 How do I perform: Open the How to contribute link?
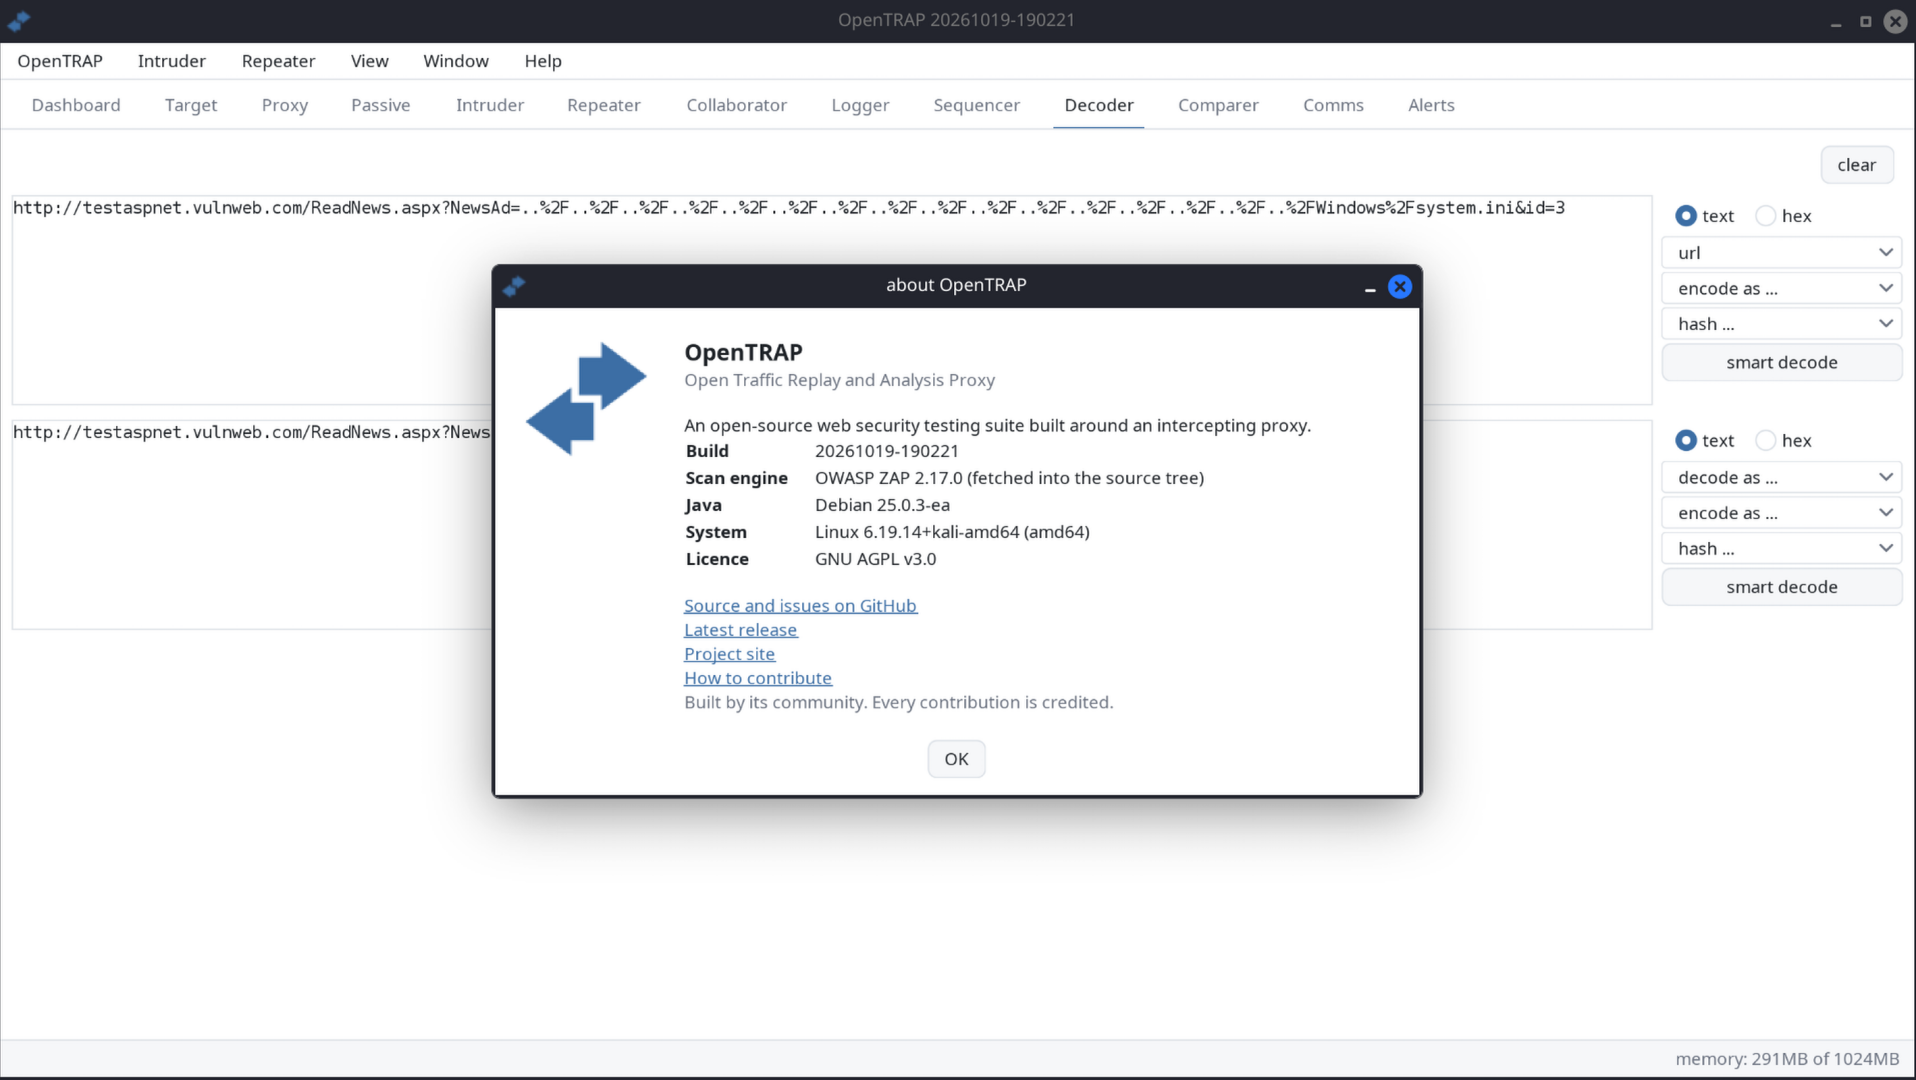[758, 678]
